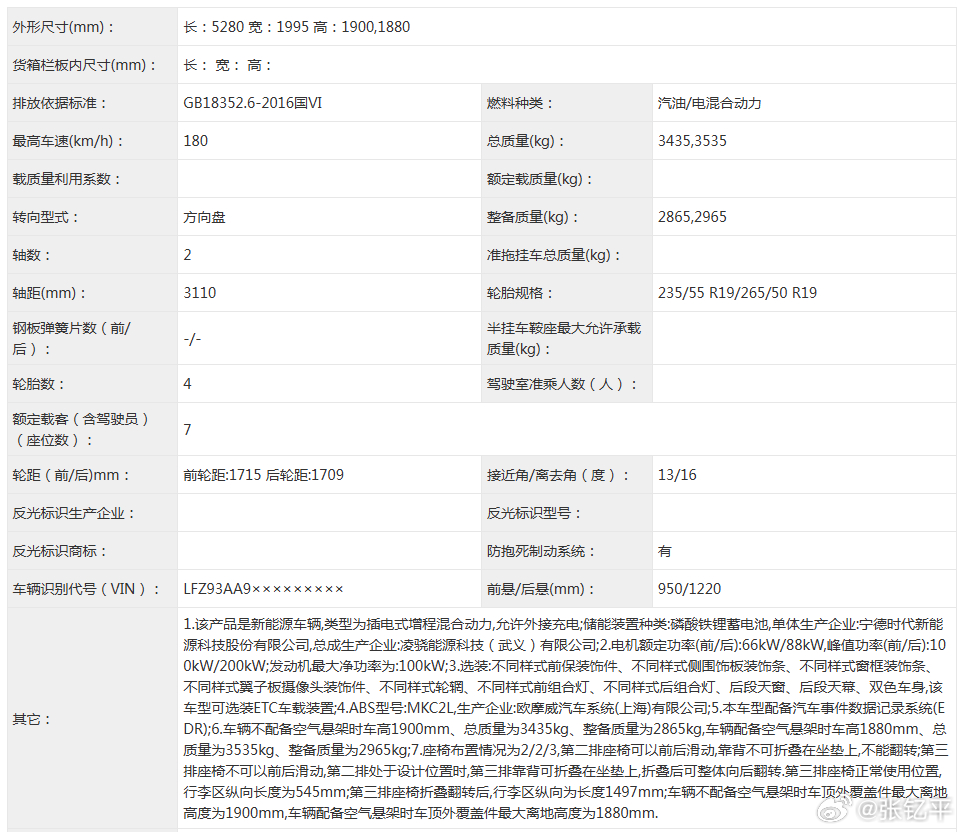Click the 额定载质量(kg) label
Viewport: 962px width, 832px height.
coord(540,179)
